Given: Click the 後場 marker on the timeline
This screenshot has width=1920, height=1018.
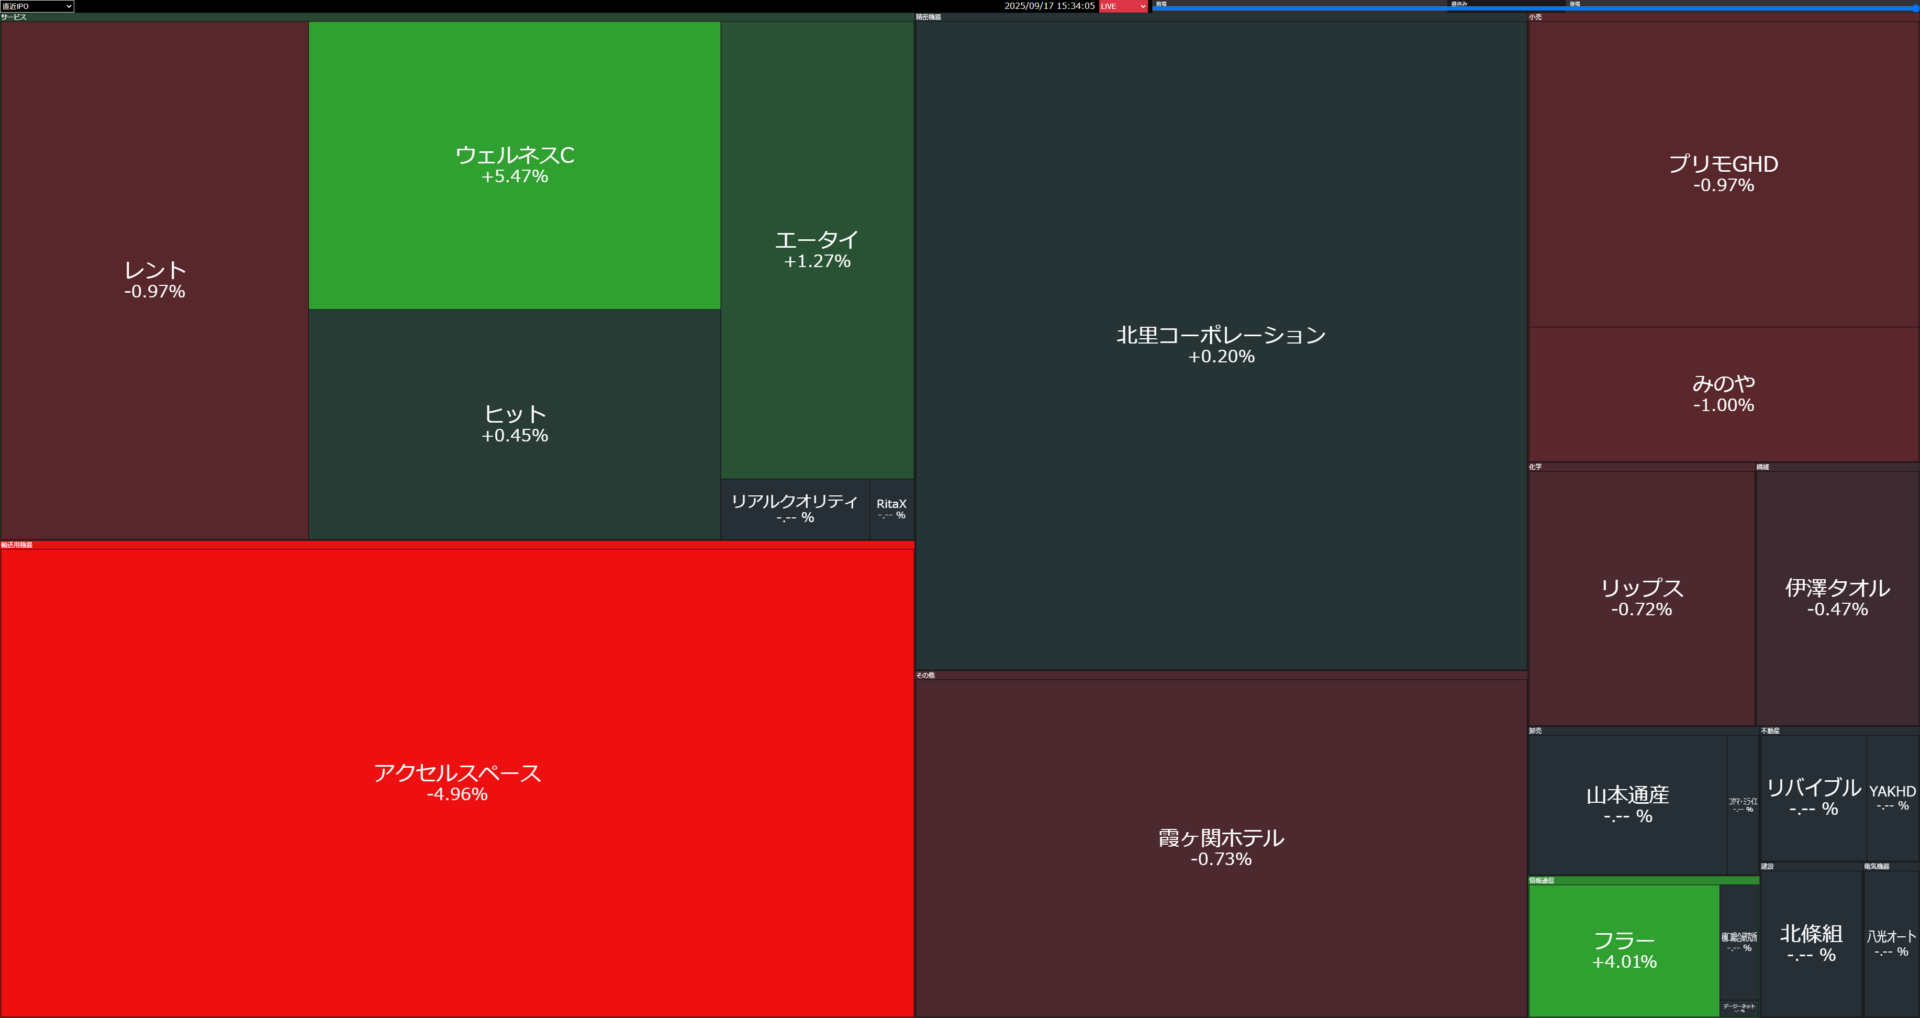Looking at the screenshot, I should pos(1575,4).
